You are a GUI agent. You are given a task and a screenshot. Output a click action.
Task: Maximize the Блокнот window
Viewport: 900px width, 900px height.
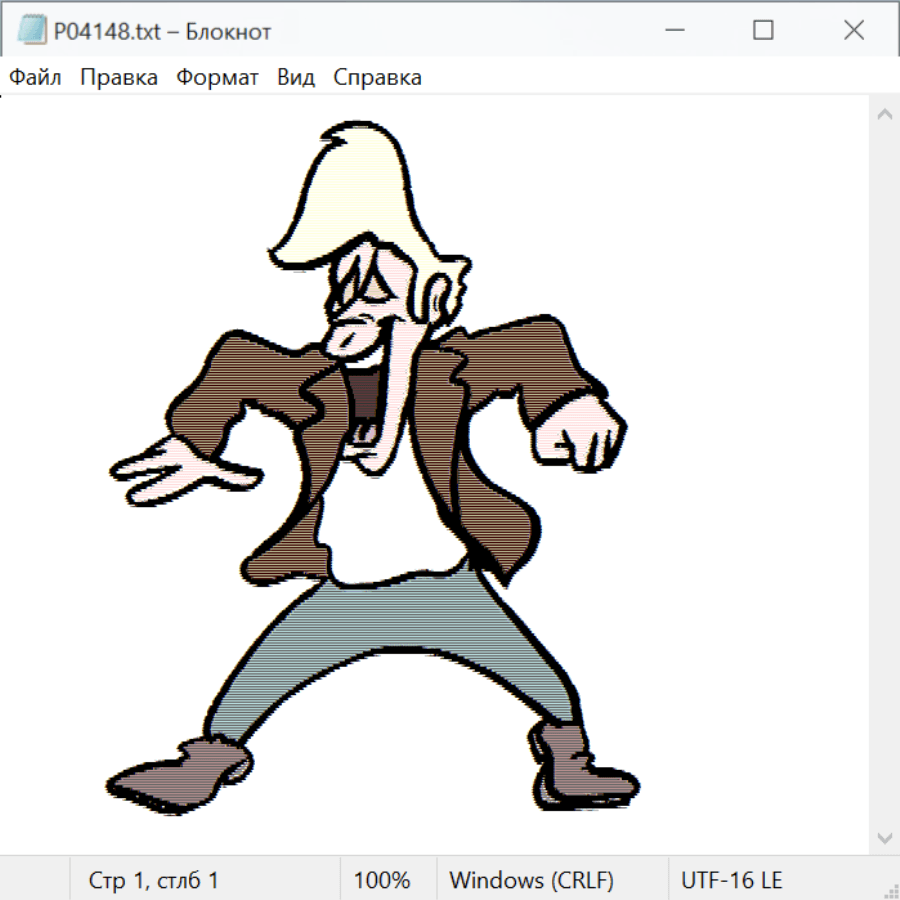(763, 31)
